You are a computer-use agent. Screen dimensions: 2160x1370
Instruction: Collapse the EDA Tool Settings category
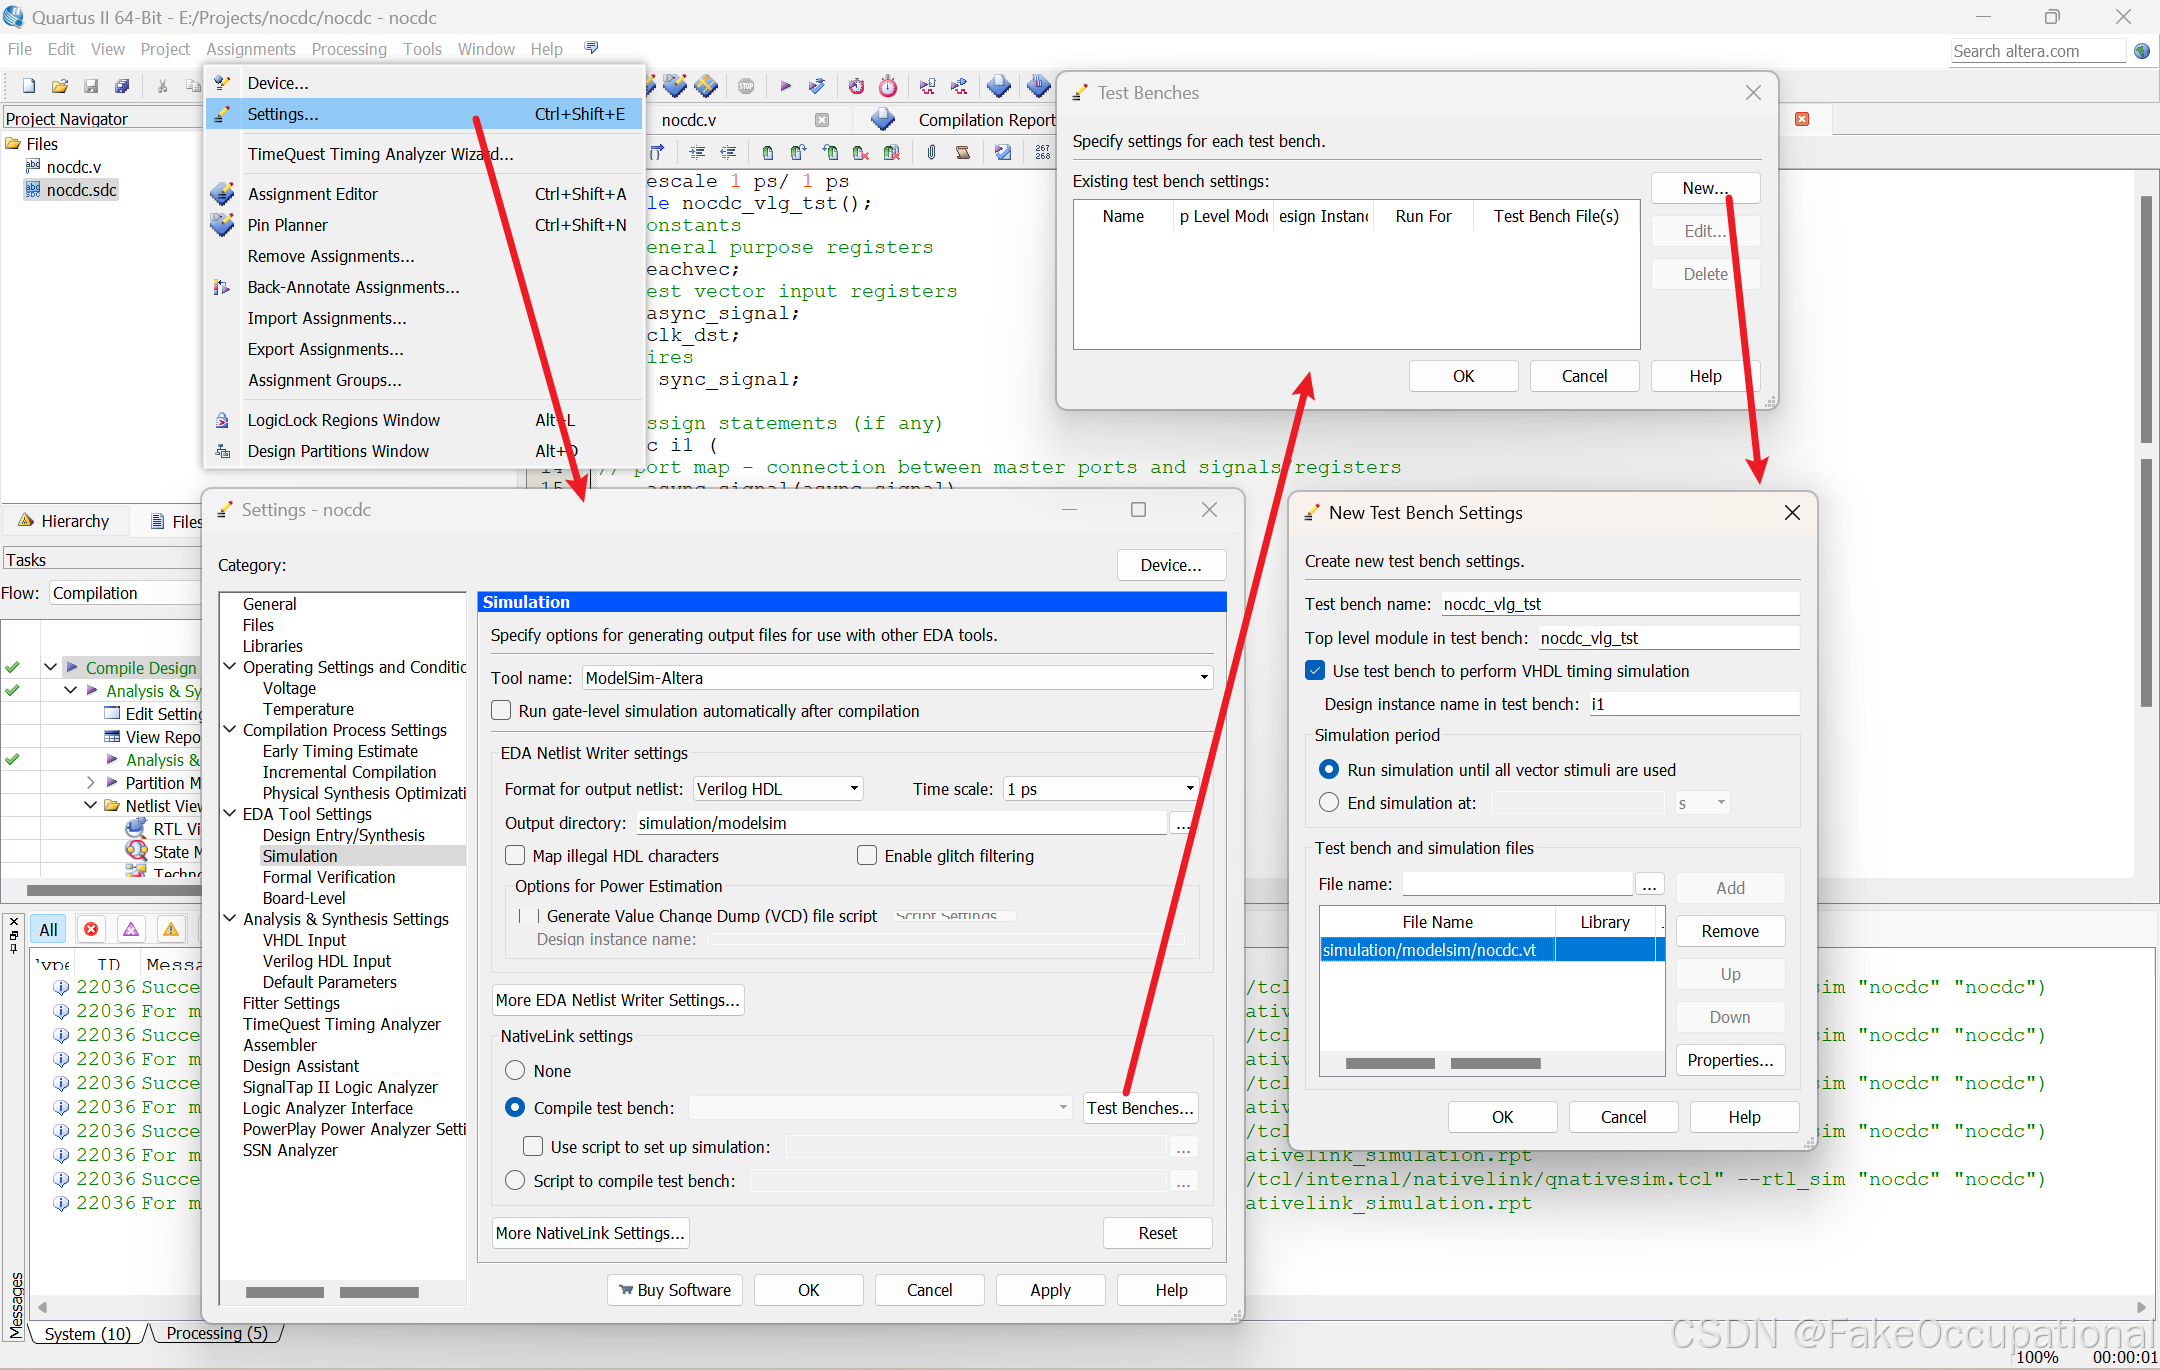(230, 814)
